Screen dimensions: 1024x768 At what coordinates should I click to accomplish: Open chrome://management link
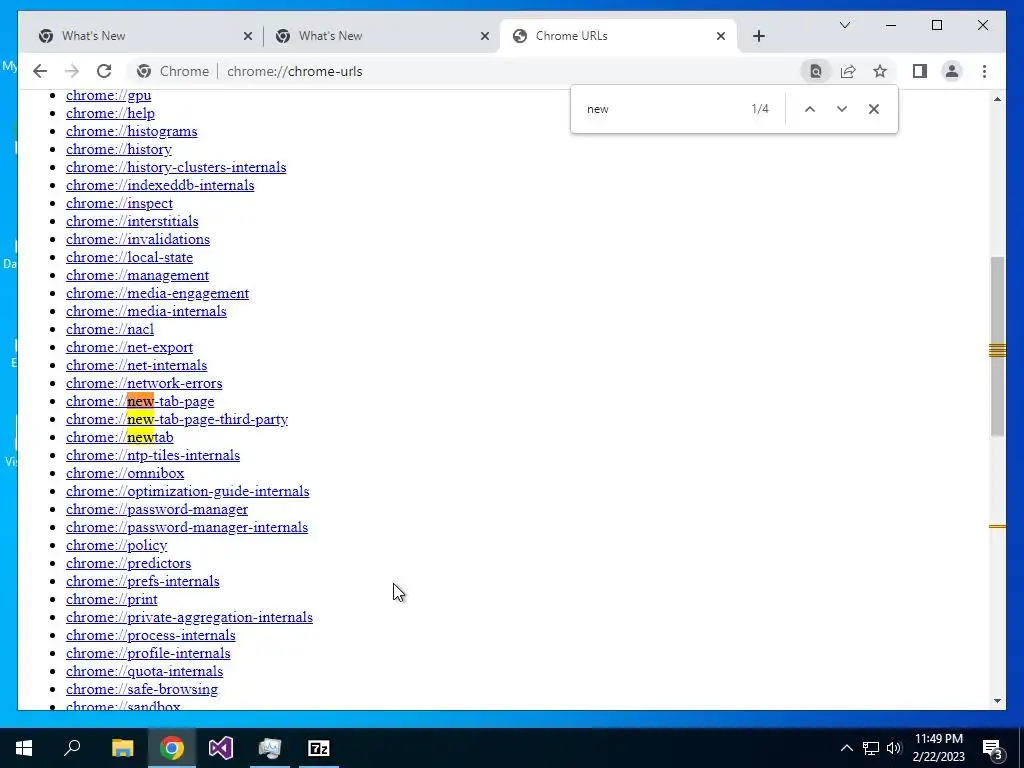pos(137,276)
